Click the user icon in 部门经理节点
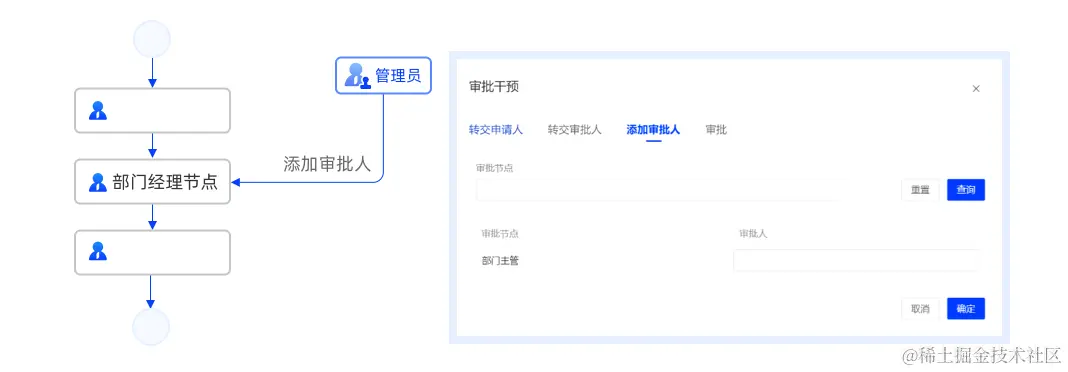The height and width of the screenshot is (372, 1068). [98, 182]
